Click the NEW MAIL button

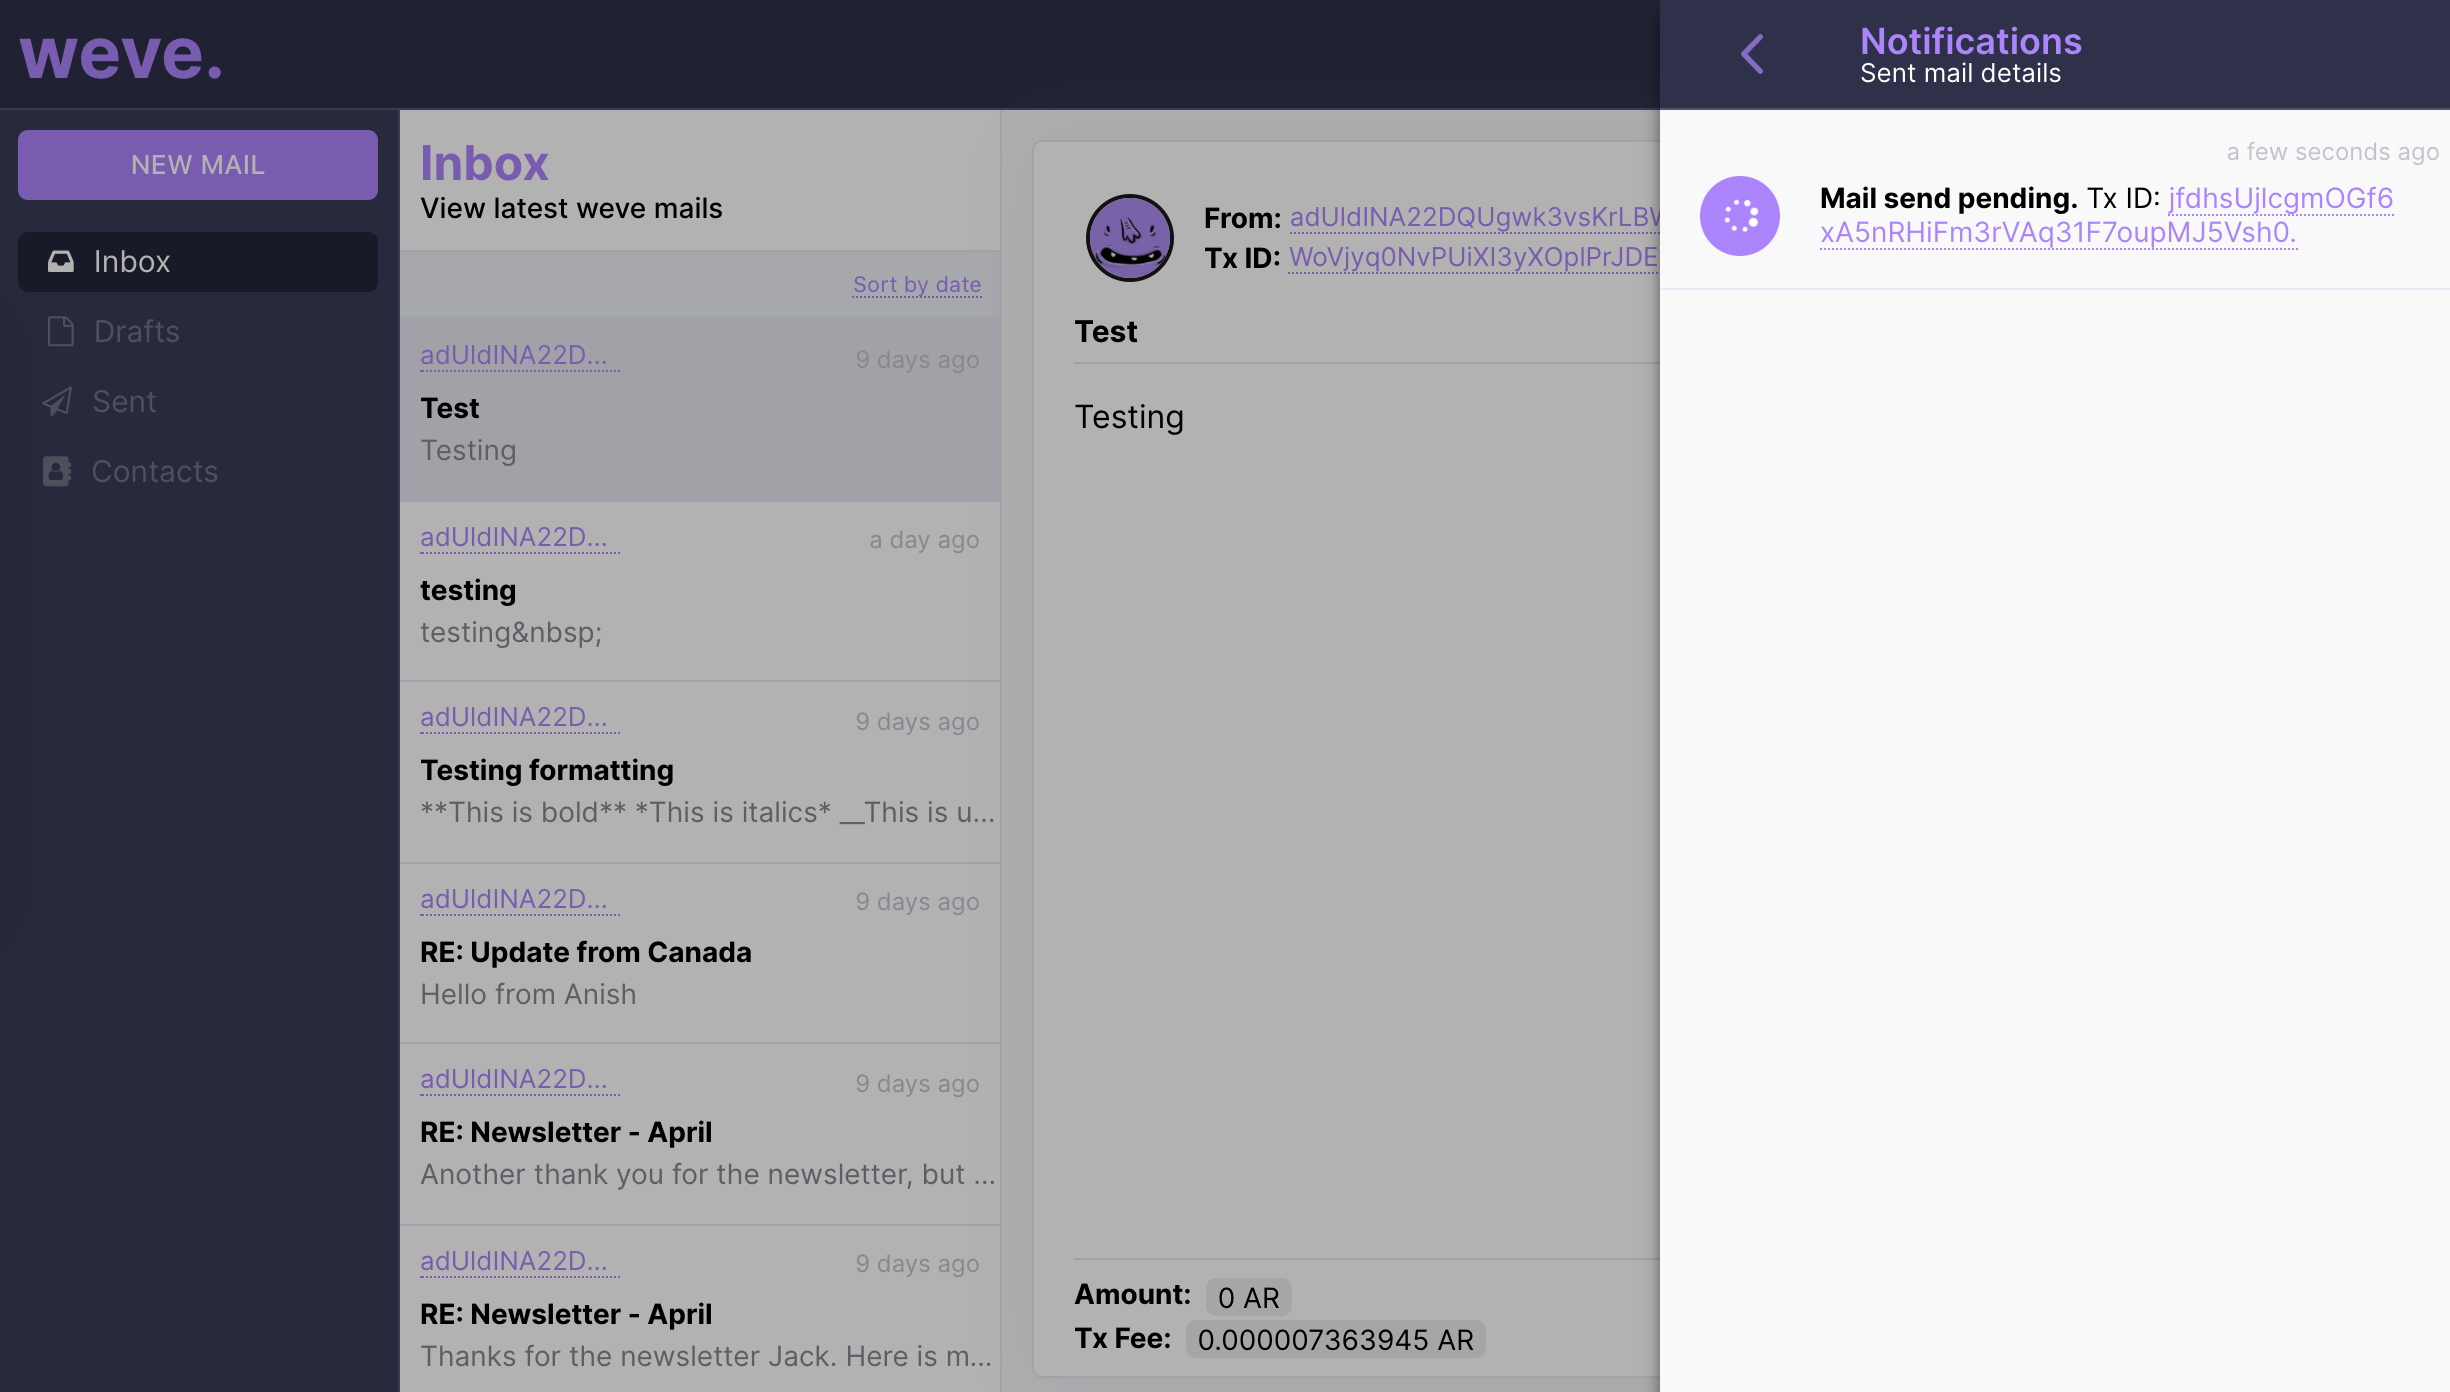(197, 163)
